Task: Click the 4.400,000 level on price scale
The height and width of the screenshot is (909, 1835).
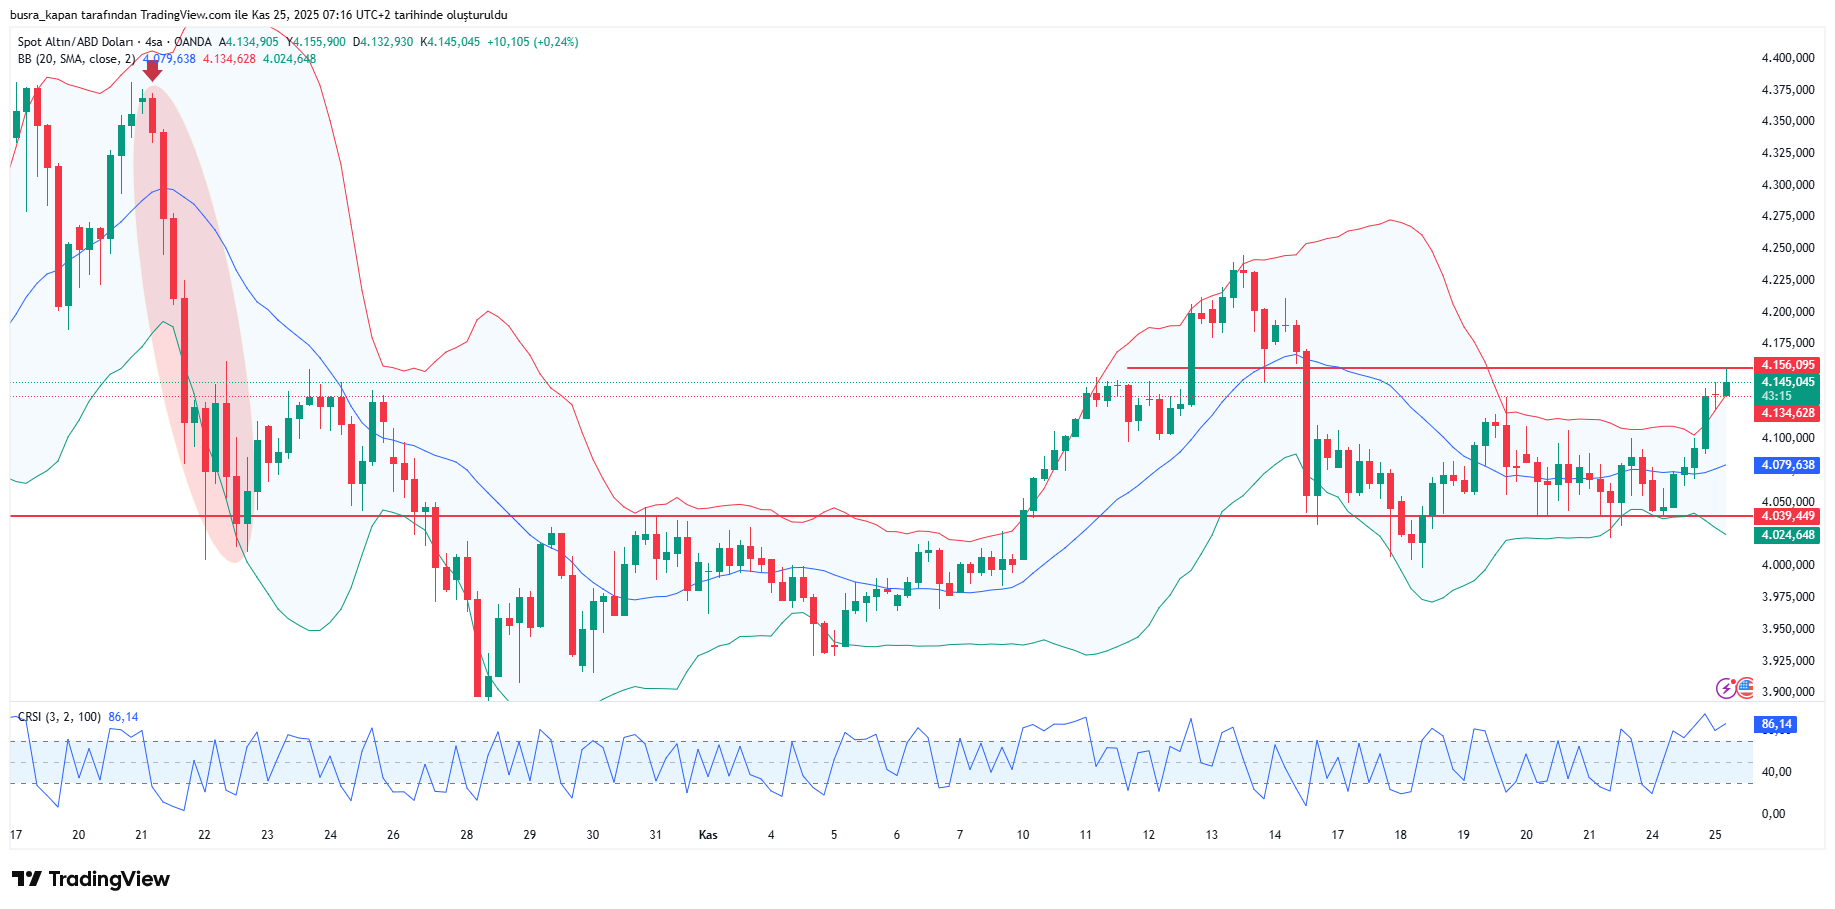Action: tap(1787, 58)
